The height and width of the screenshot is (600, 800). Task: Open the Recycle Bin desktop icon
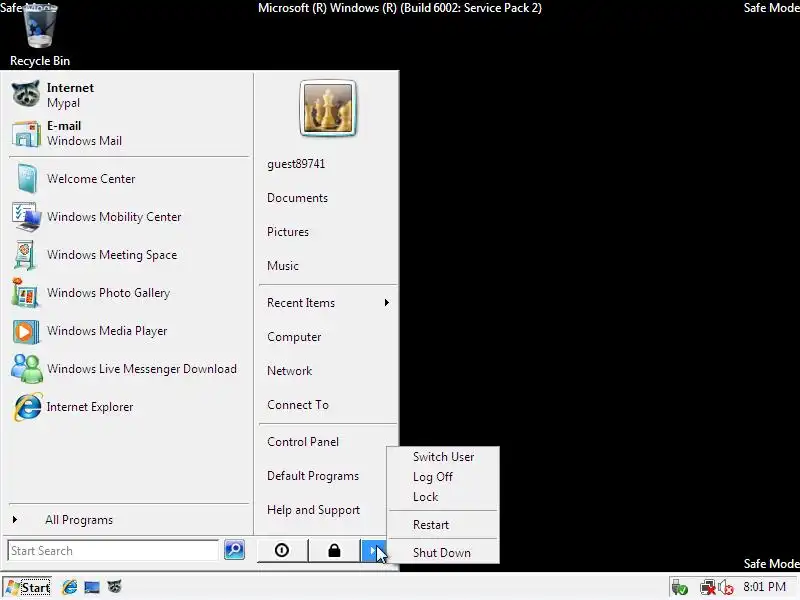(40, 35)
